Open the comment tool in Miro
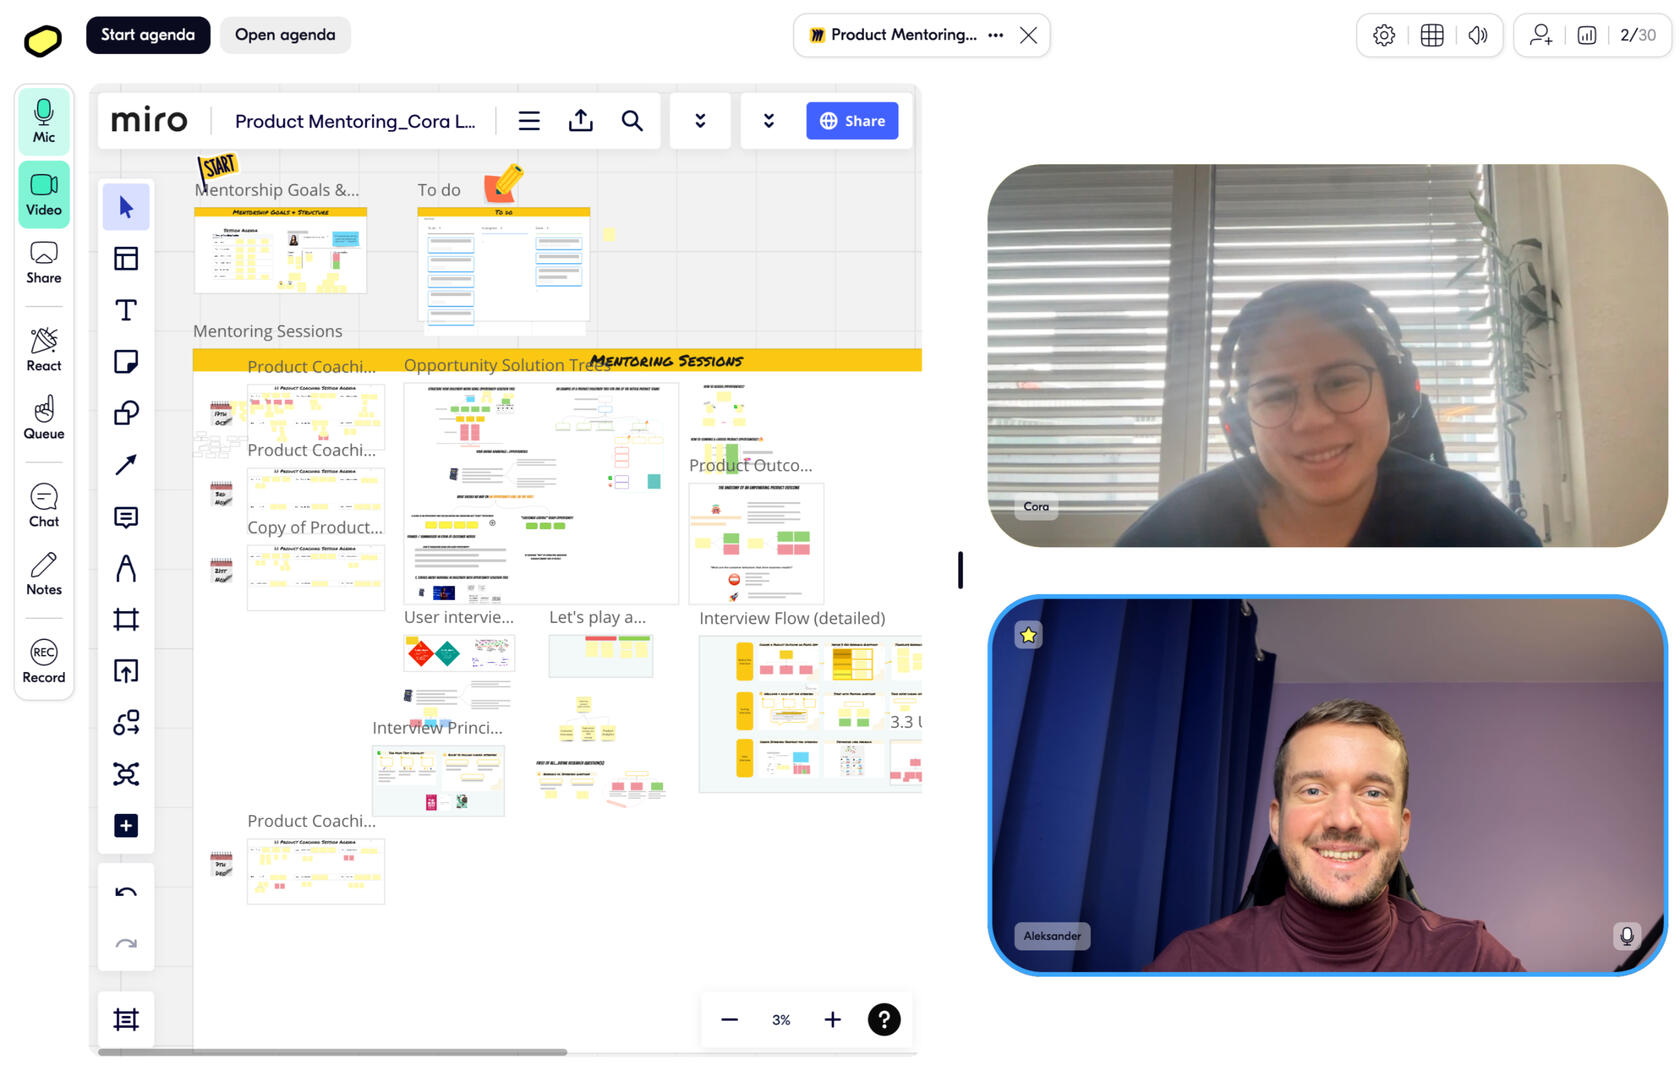This screenshot has height=1071, width=1680. (126, 517)
